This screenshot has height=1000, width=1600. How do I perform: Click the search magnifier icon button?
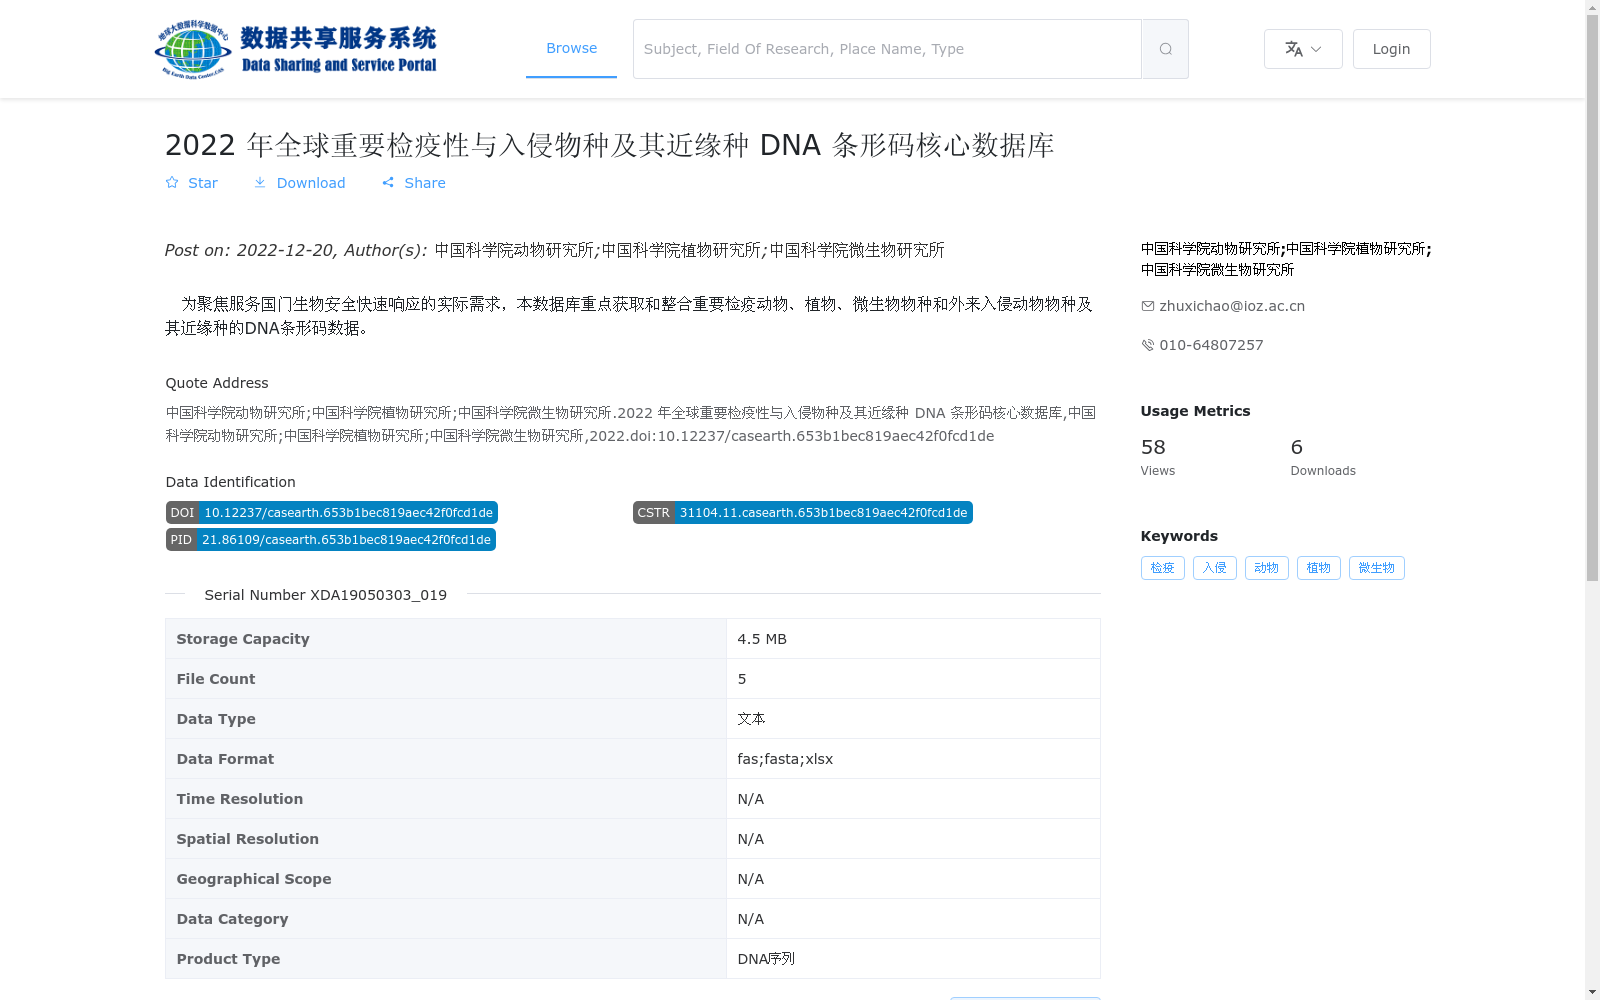click(1165, 49)
